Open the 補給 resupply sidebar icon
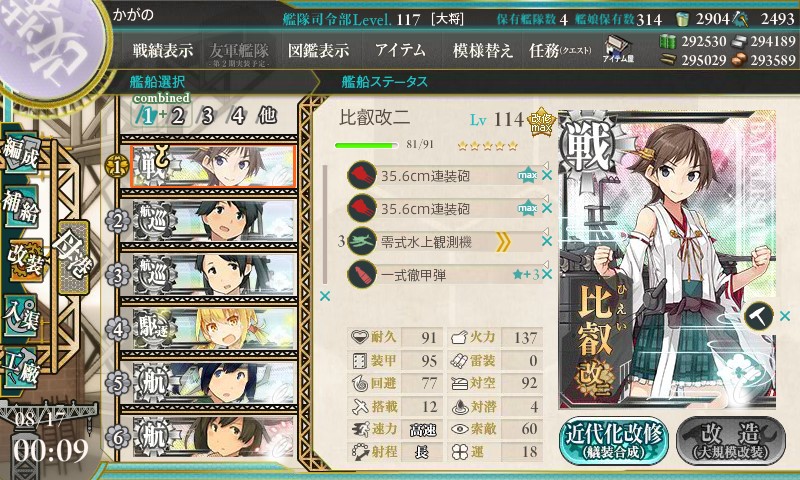The width and height of the screenshot is (800, 480). click(21, 208)
